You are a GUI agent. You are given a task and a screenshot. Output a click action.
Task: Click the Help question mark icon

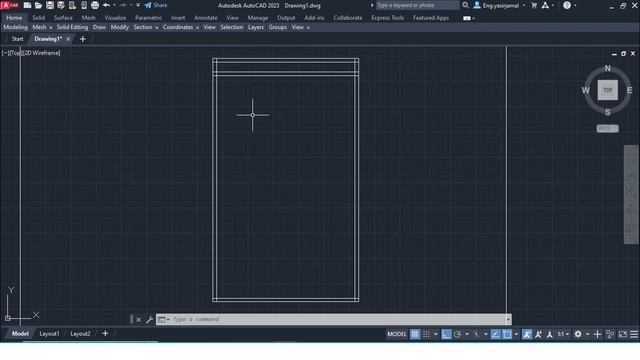pyautogui.click(x=567, y=6)
